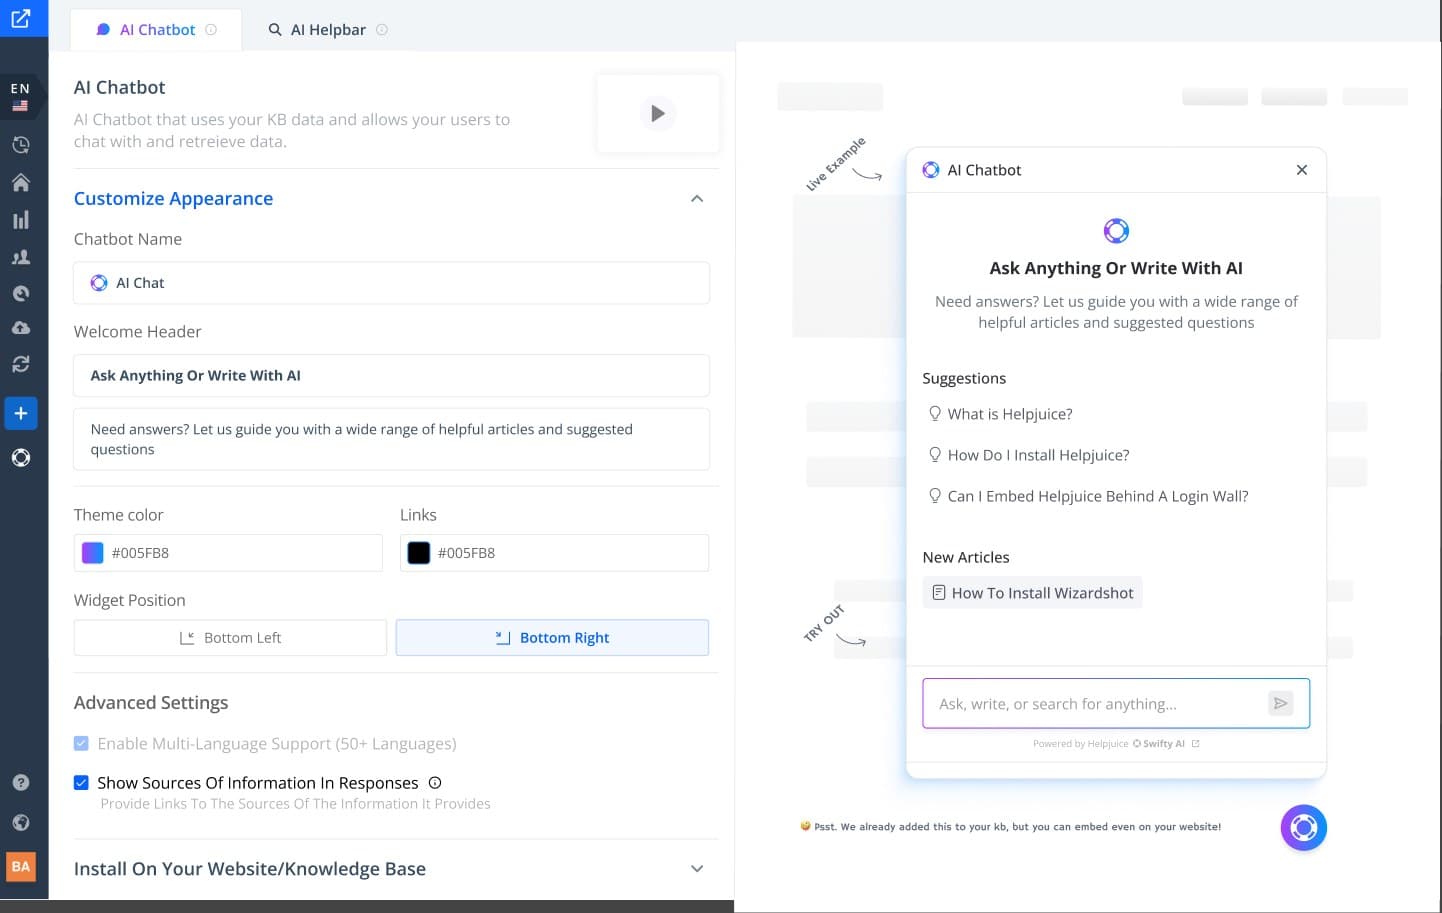The height and width of the screenshot is (913, 1442).
Task: Click the sync arrows icon in the sidebar
Action: coord(20,364)
